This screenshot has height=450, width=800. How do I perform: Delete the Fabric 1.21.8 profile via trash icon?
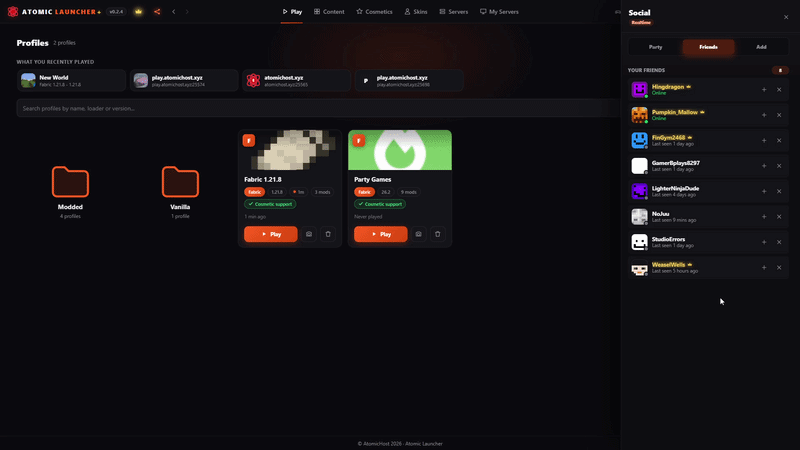tap(328, 234)
